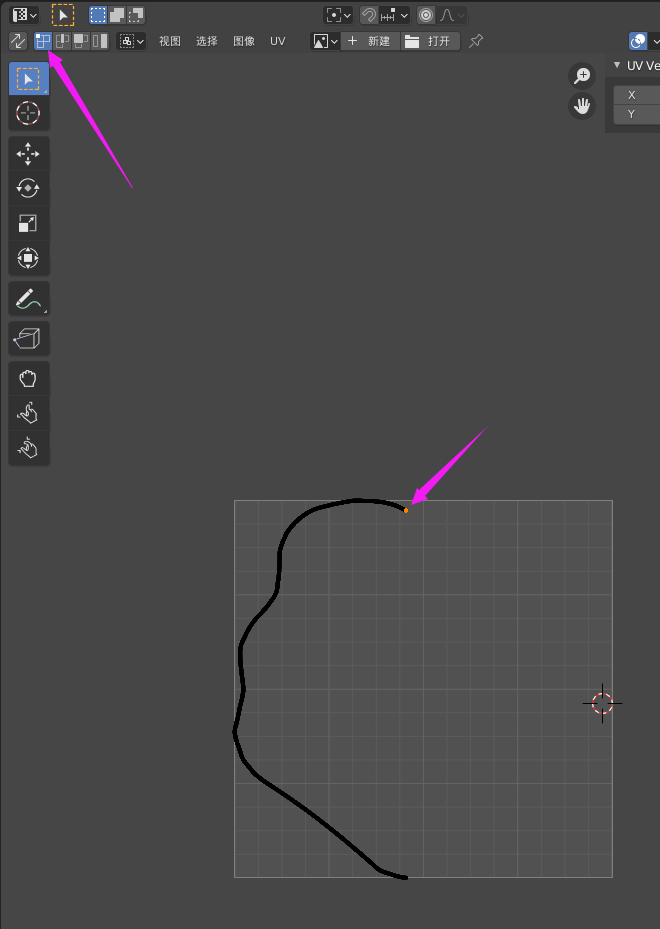Open the 图像 menu
Viewport: 660px width, 929px height.
click(x=244, y=41)
